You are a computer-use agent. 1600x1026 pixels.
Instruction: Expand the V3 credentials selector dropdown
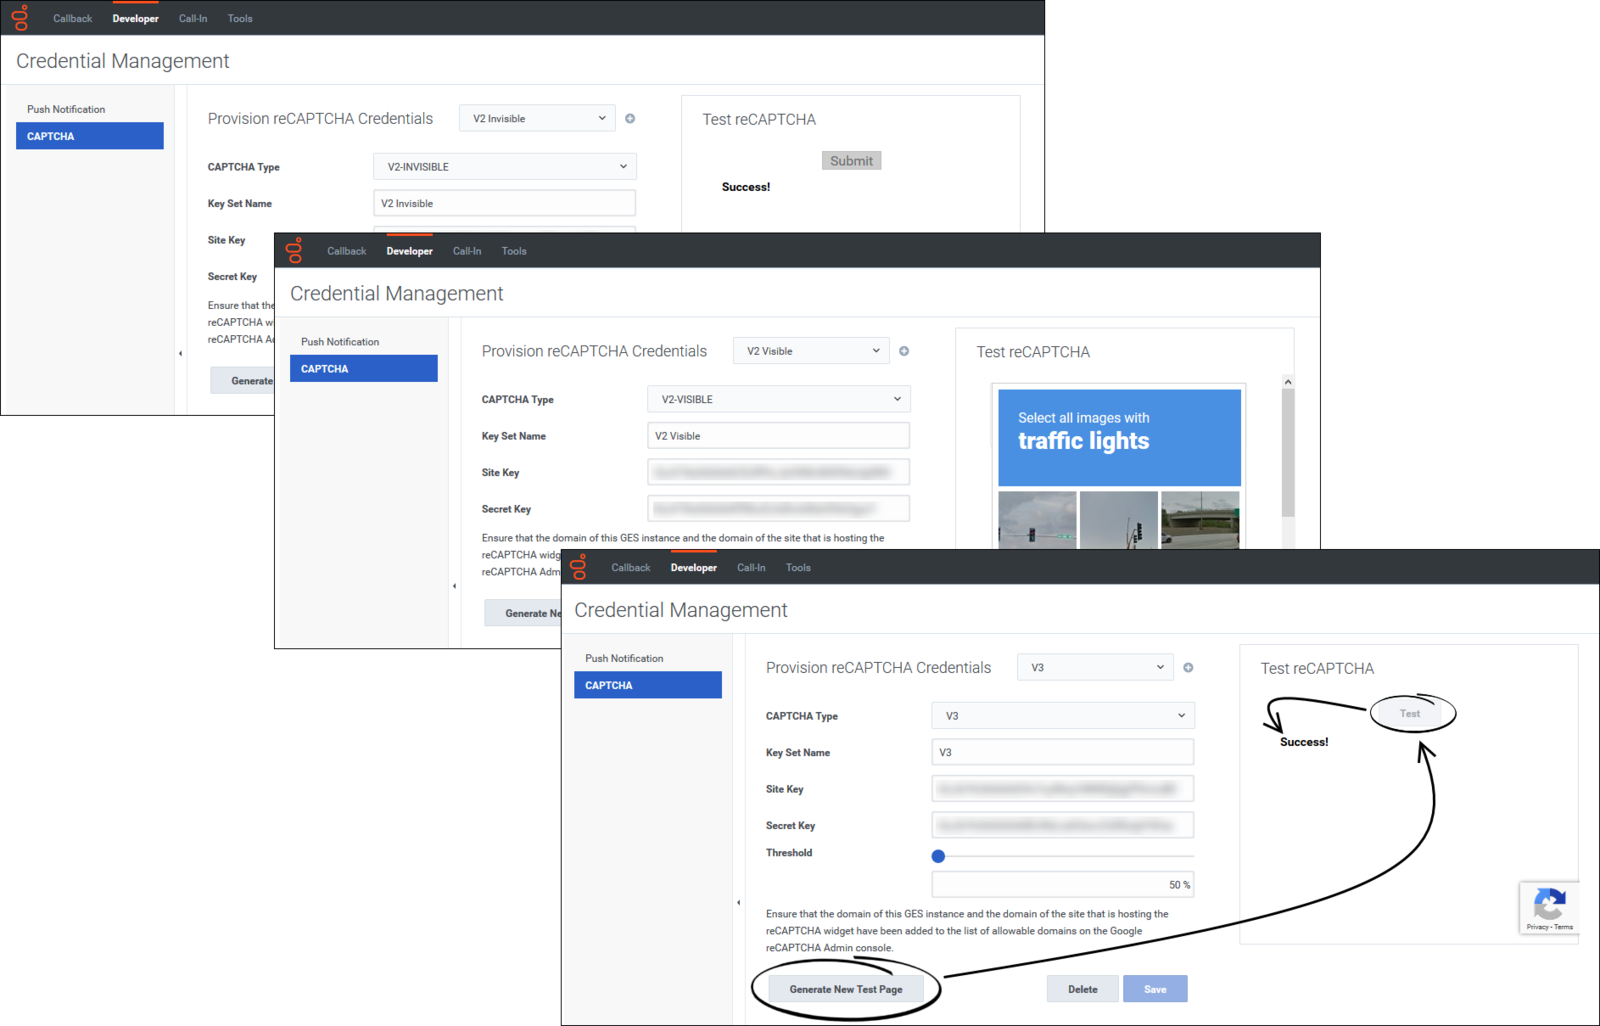1095,667
